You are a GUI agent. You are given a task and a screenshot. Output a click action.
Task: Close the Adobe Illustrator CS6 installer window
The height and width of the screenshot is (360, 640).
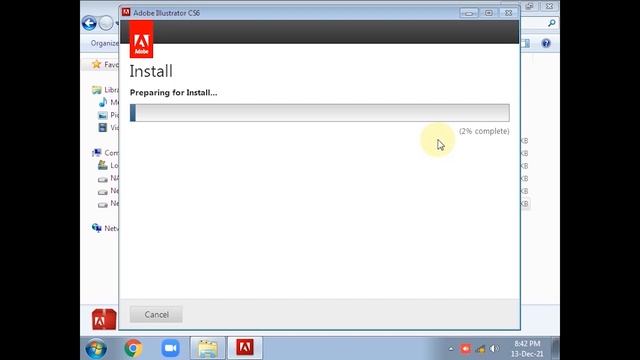(x=508, y=13)
